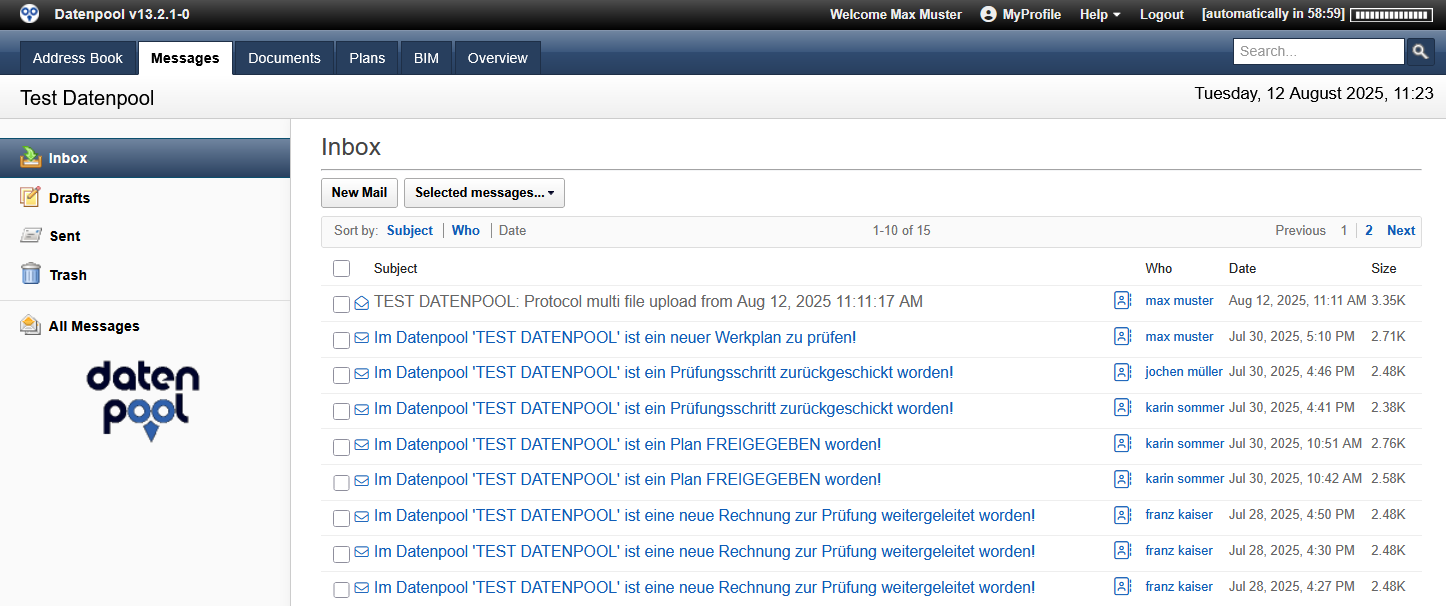
Task: Click the MyProfile user icon
Action: point(989,14)
